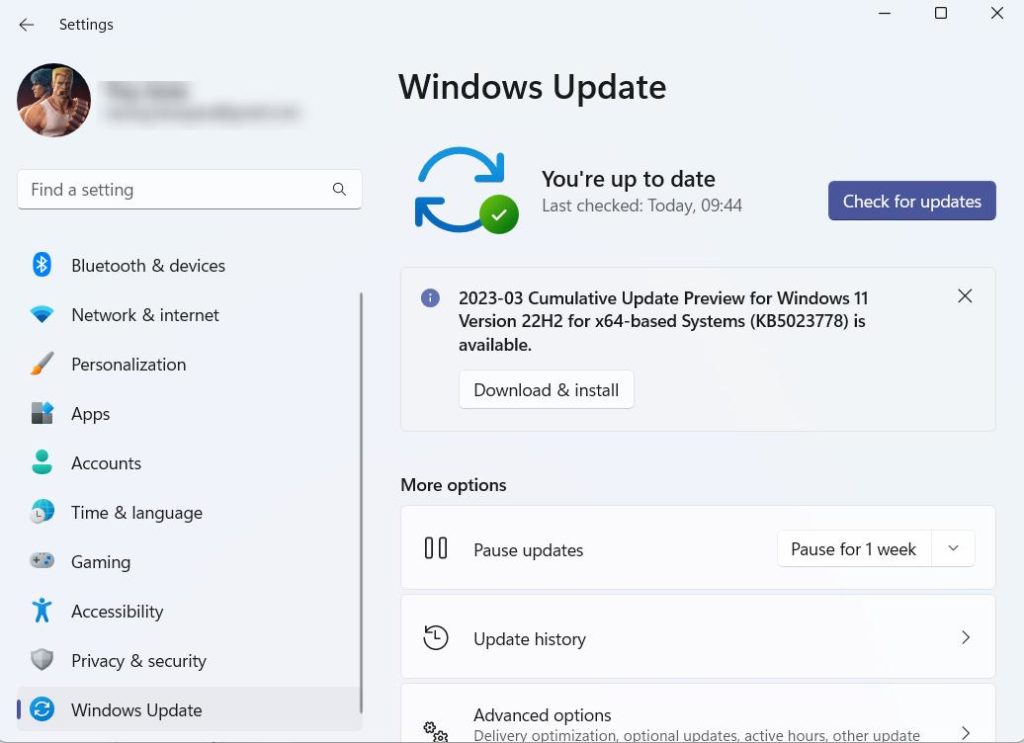Dismiss the cumulative update preview notice

(965, 296)
